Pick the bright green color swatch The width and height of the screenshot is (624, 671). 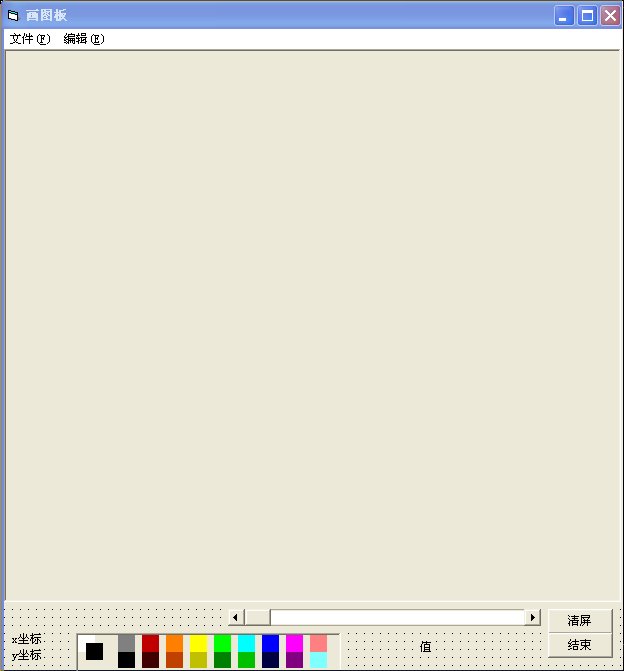click(222, 643)
